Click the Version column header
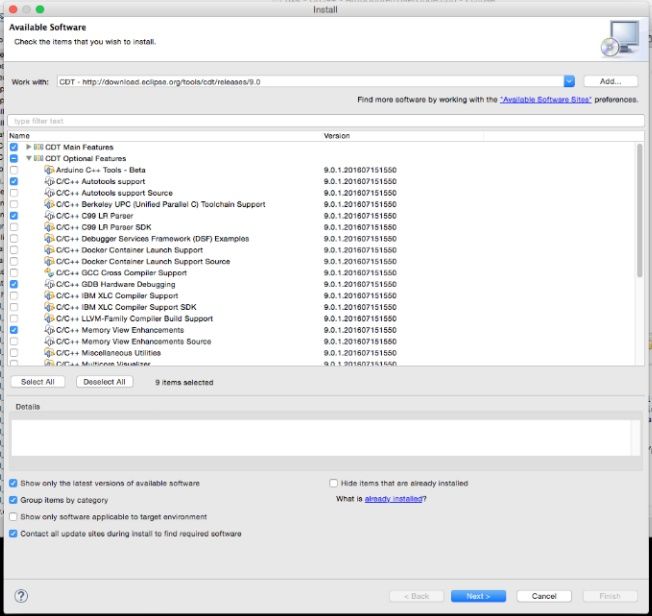652x616 pixels. click(x=403, y=136)
